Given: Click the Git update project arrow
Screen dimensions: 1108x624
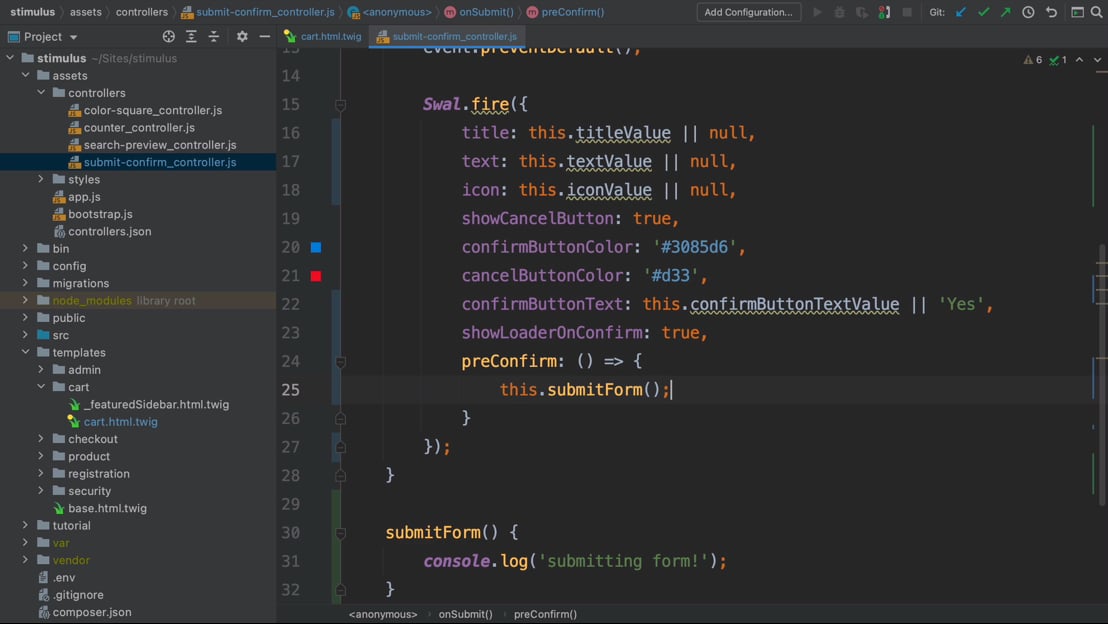Looking at the screenshot, I should (961, 12).
